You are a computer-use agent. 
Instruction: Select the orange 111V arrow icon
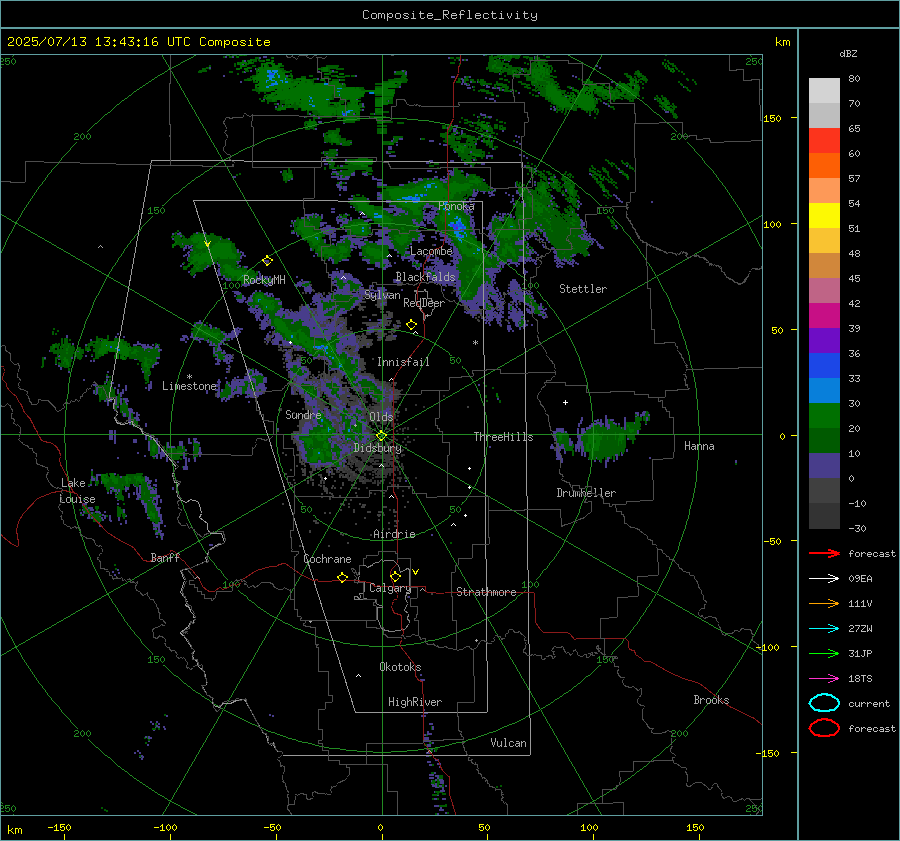[x=824, y=603]
